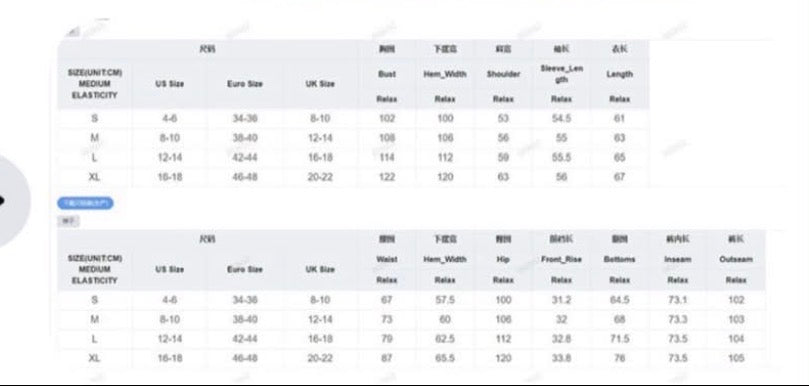Click the blue pill-shaped button between tables
Viewport: 809px width, 386px height.
tap(85, 203)
